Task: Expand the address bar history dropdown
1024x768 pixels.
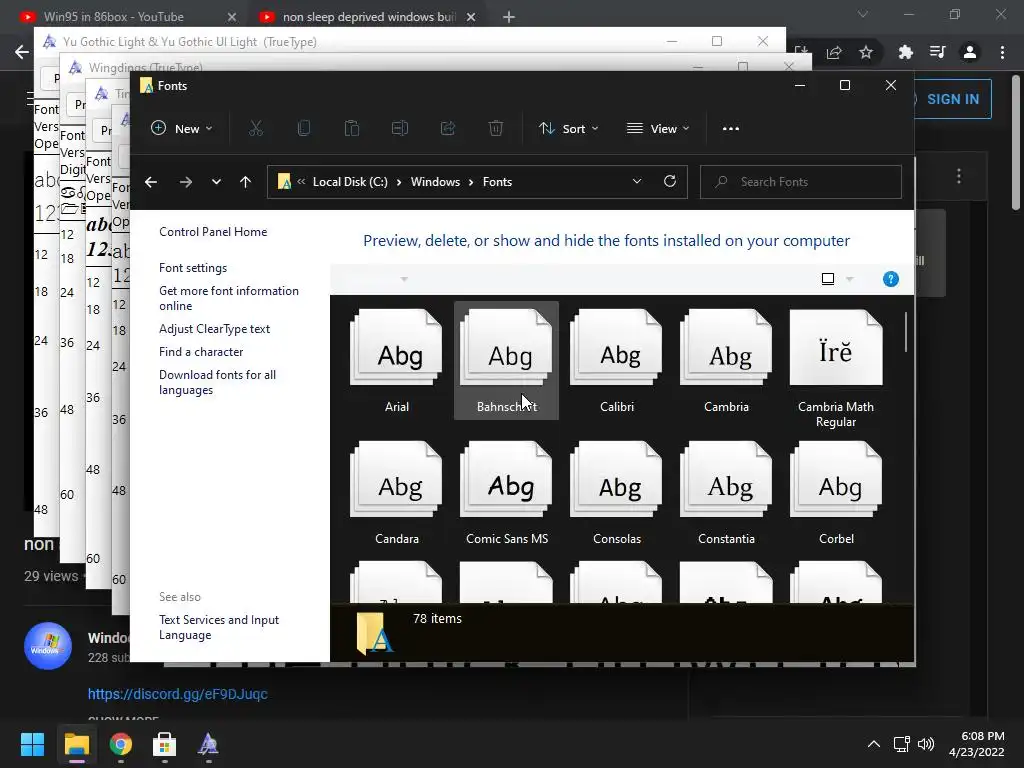Action: pos(637,182)
